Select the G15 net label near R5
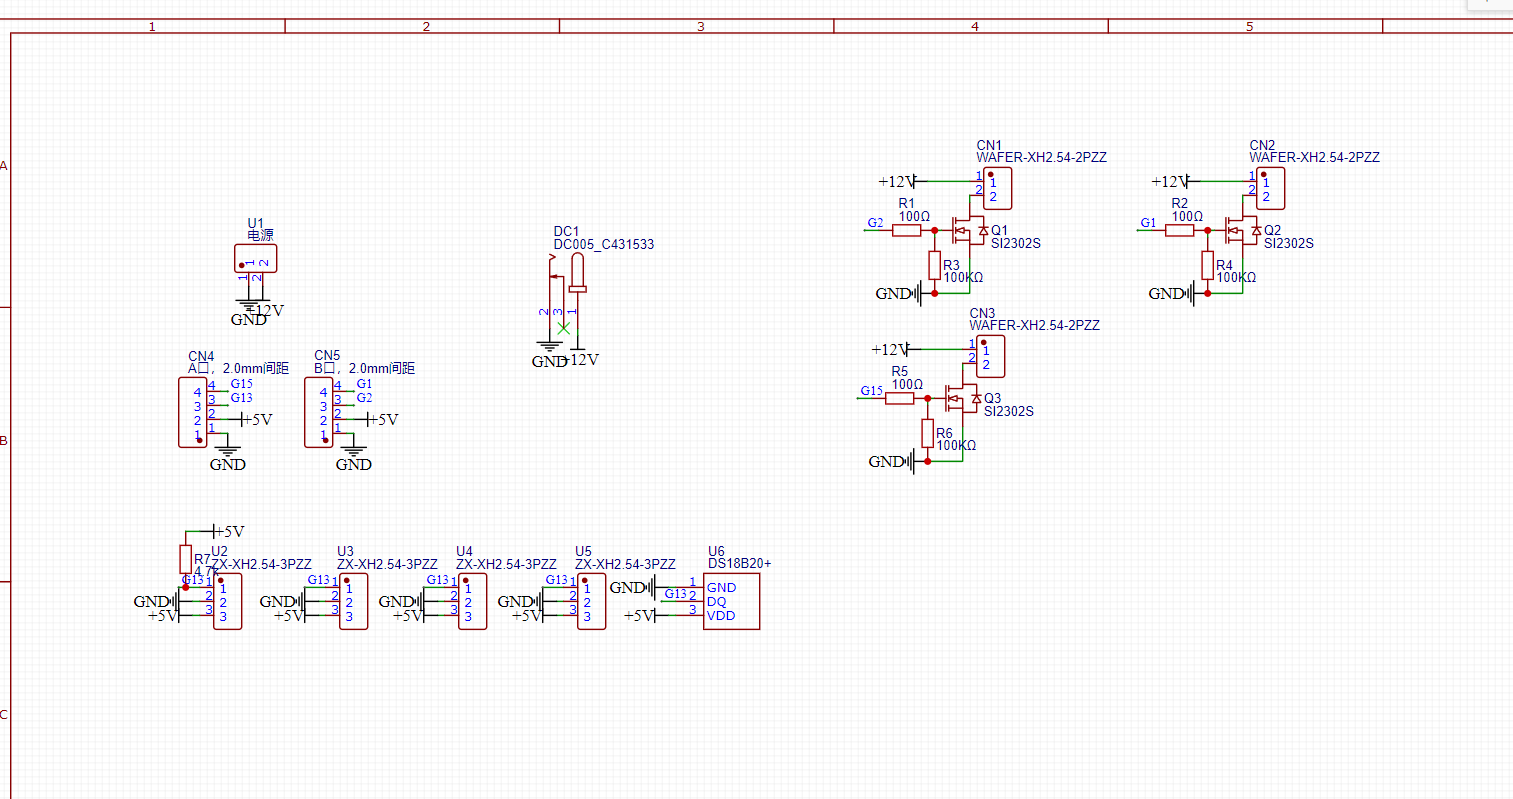This screenshot has width=1513, height=799. (872, 391)
